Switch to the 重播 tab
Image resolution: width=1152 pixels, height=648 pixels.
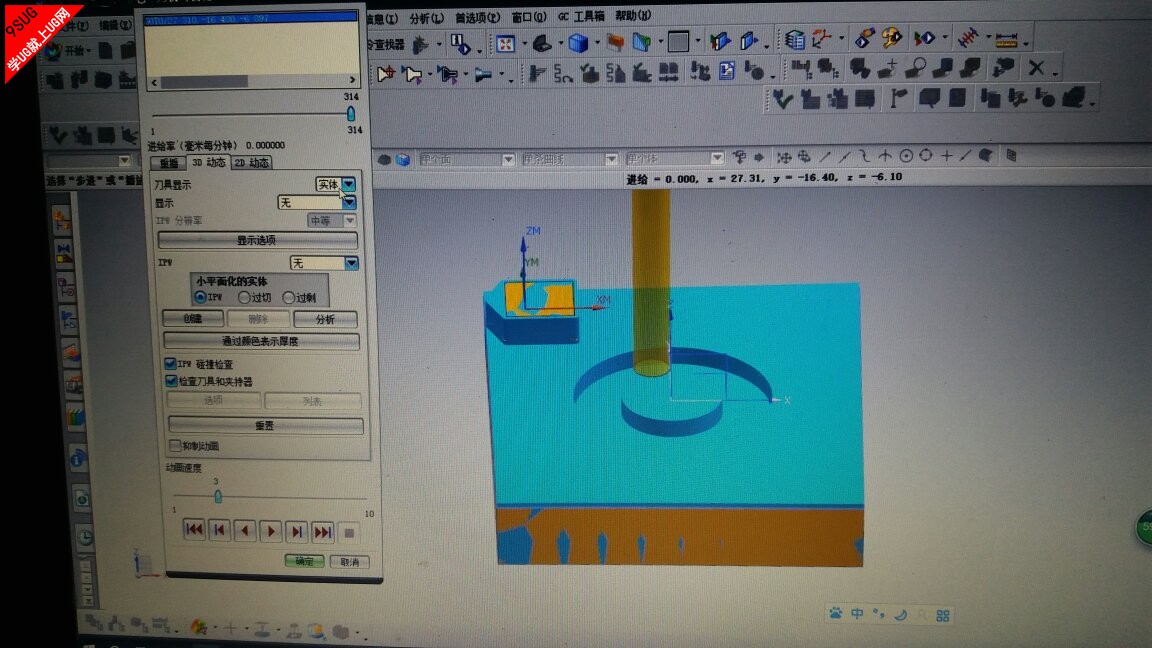coord(168,163)
